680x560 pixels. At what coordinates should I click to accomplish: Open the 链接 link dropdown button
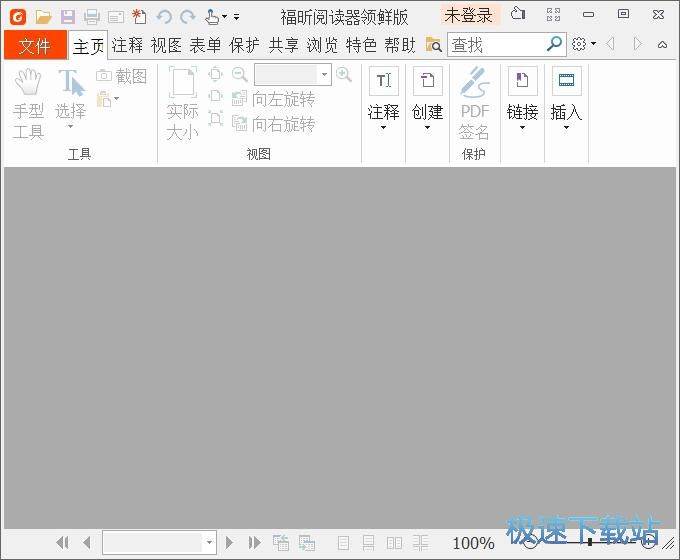point(523,99)
